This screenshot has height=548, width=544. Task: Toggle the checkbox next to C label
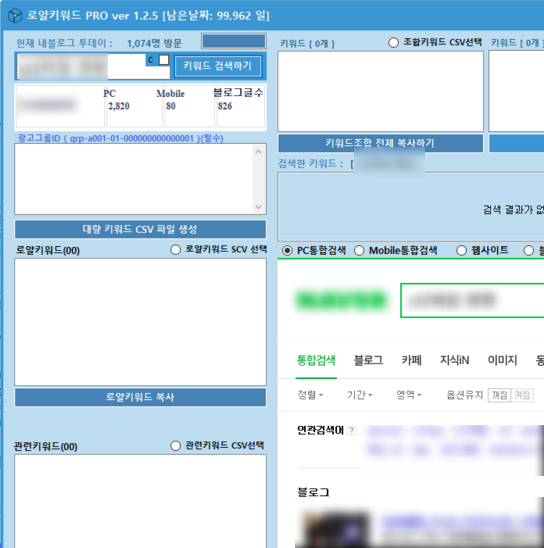point(164,60)
